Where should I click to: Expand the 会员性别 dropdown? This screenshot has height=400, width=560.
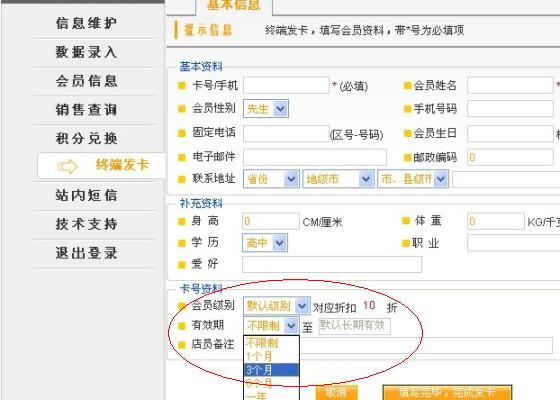pos(266,109)
